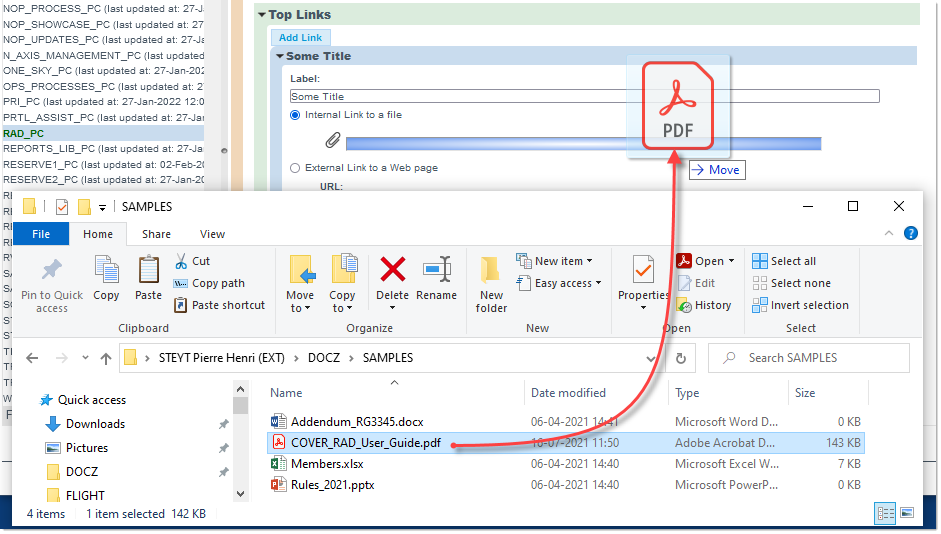Switch to the View ribbon tab
Screen dimensions: 941x534
[212, 234]
